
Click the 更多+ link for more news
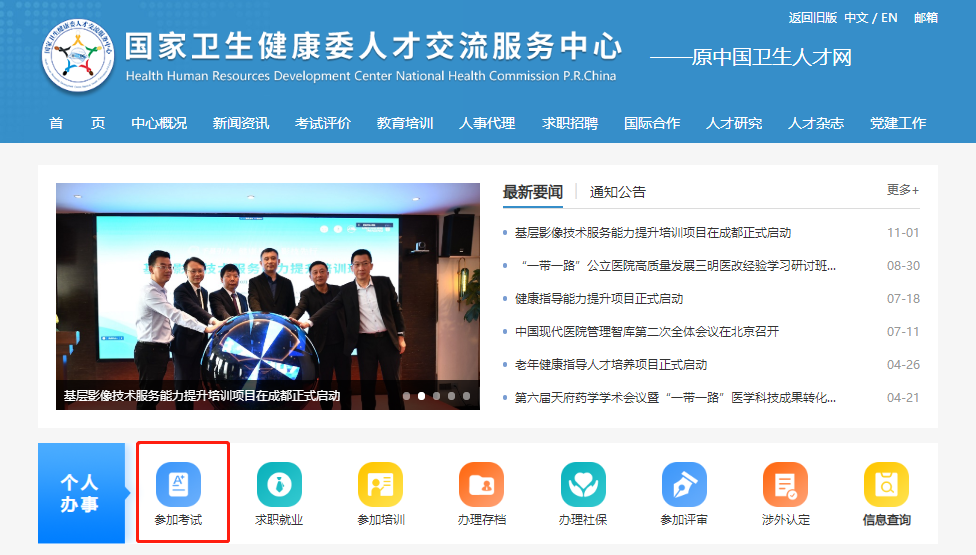point(902,190)
